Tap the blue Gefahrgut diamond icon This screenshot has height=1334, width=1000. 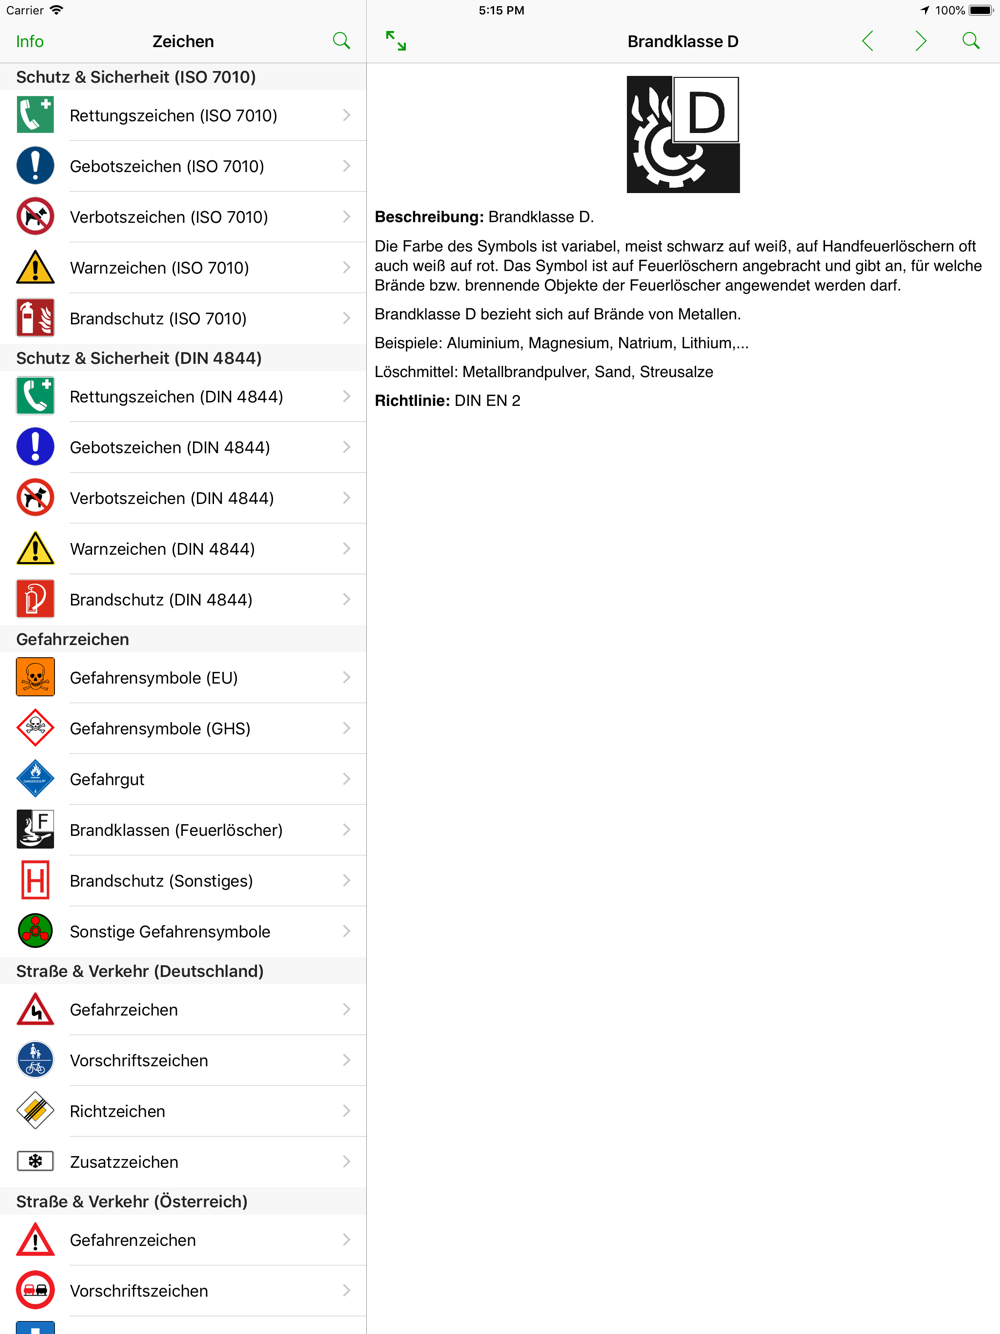[x=35, y=779]
